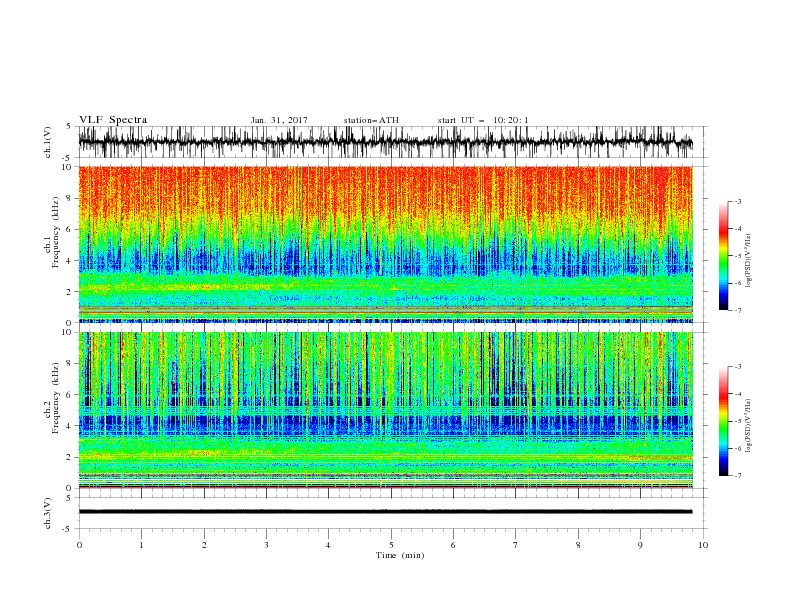
Task: Click the ch.1 voltage waveform trace
Action: [385, 142]
